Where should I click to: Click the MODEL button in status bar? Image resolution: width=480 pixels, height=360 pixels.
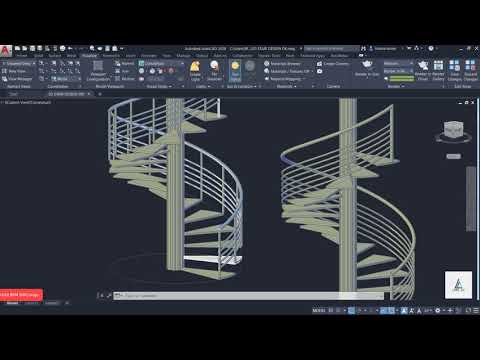point(319,310)
